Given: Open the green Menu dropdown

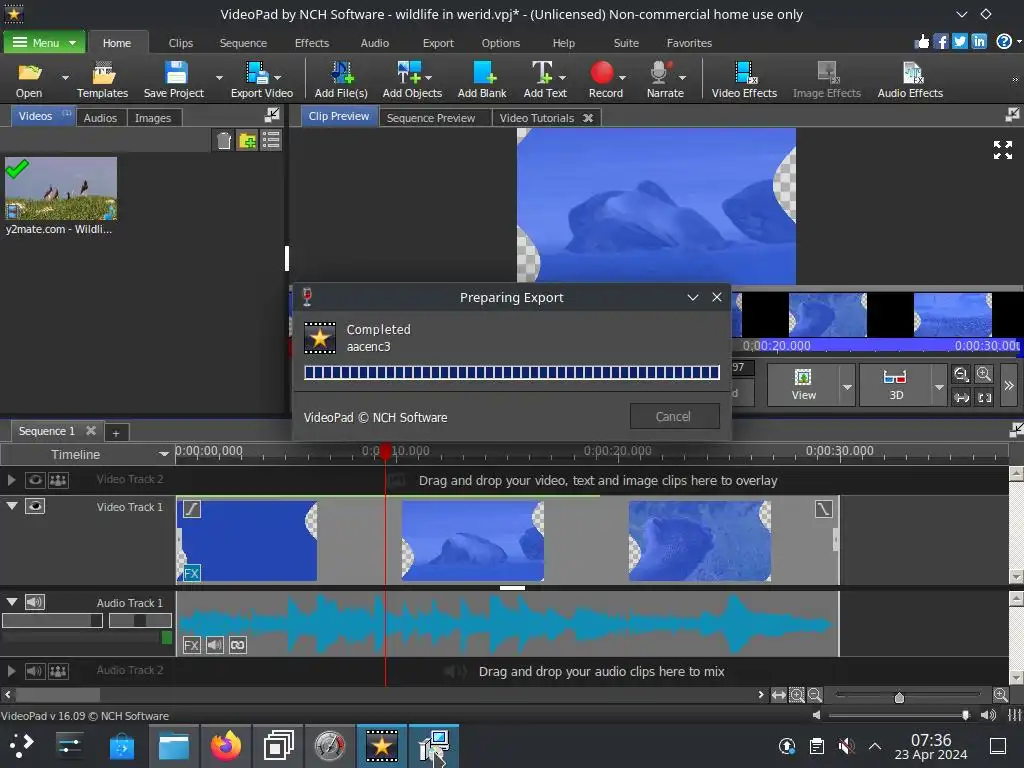Looking at the screenshot, I should 44,42.
